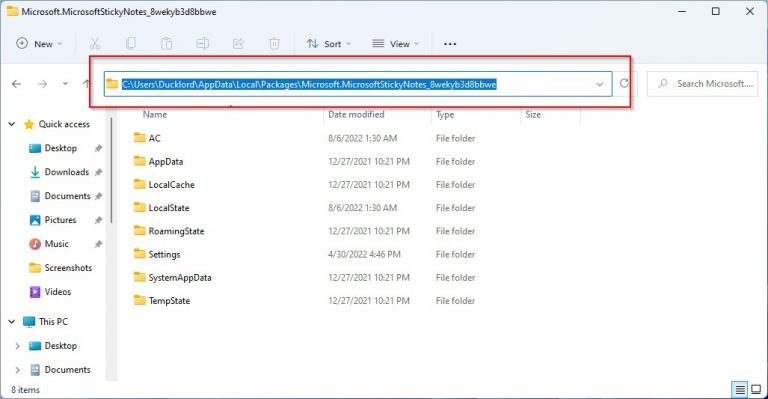Click the Search Microsoft search box
This screenshot has height=399, width=768.
pyautogui.click(x=702, y=84)
